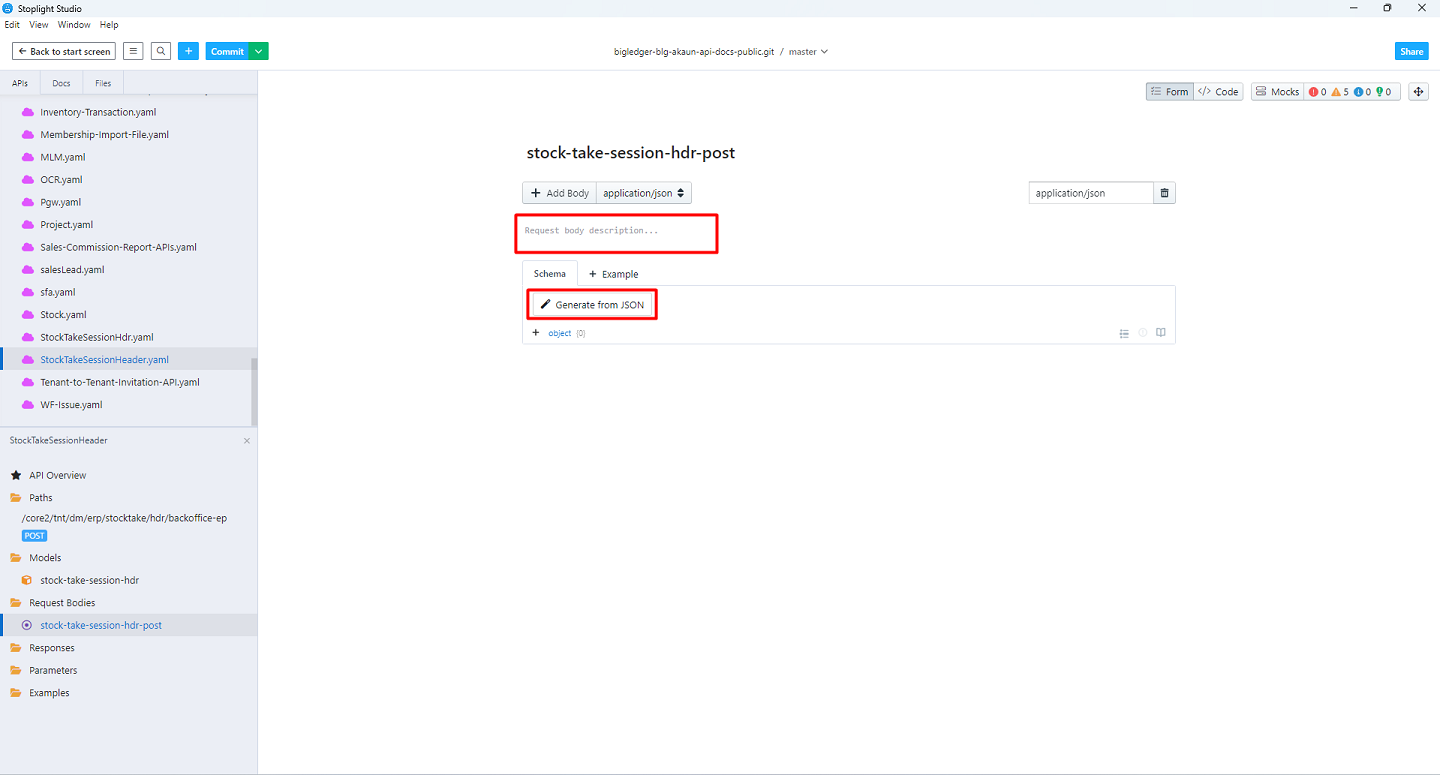Open StockTakeSessionHdr.yaml file

97,337
